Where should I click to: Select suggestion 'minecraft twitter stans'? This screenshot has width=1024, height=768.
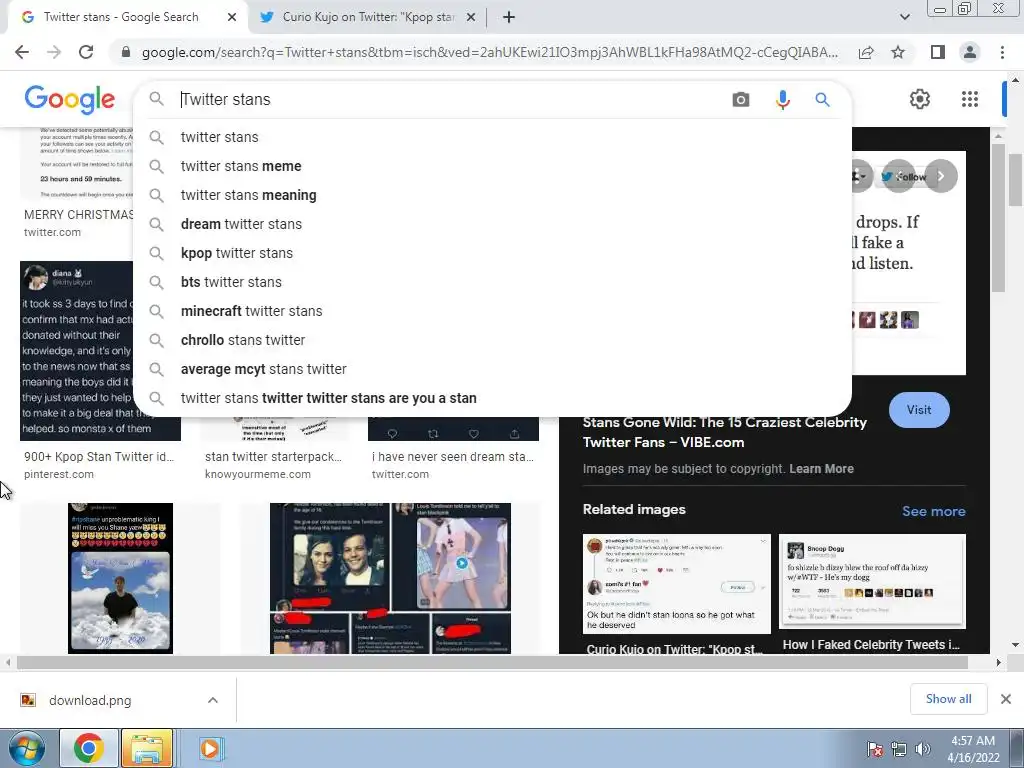click(492, 311)
